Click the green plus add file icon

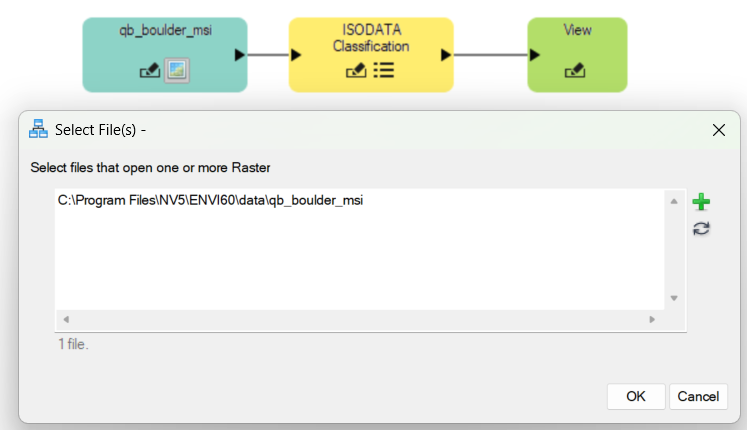pyautogui.click(x=701, y=202)
